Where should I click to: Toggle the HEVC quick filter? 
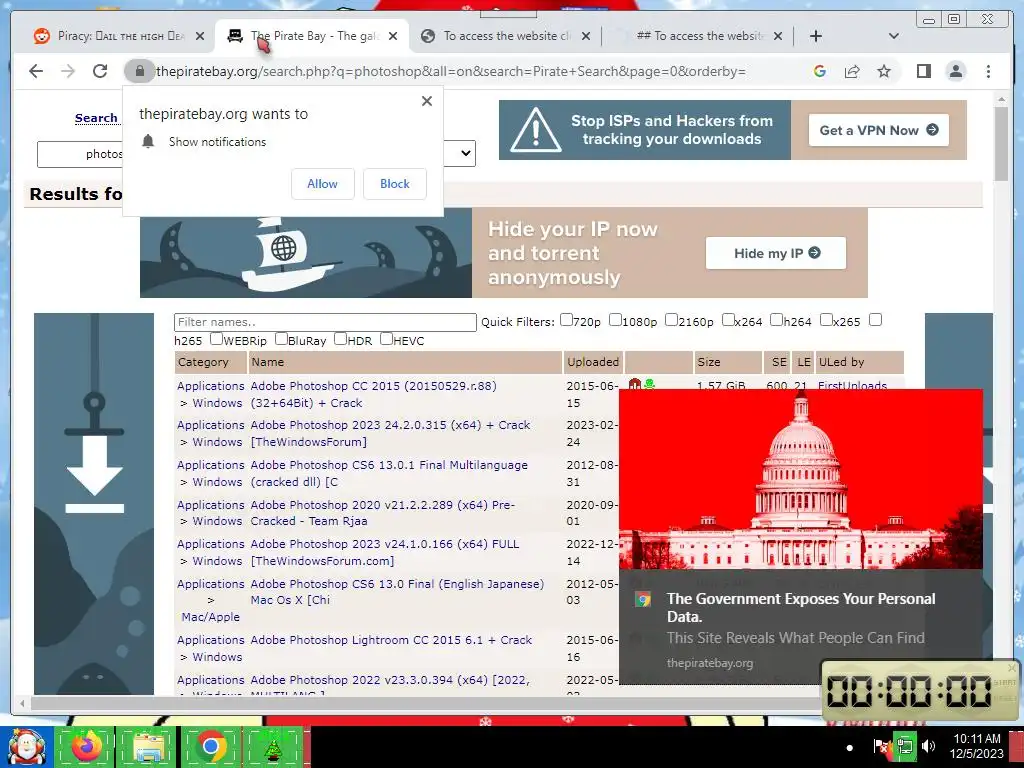pos(387,338)
